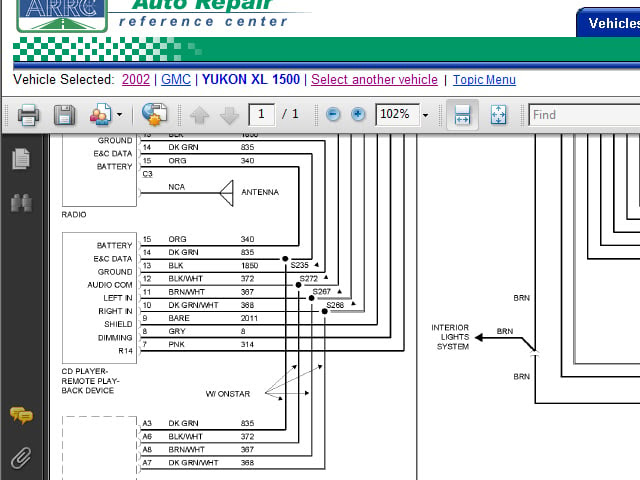Screen dimensions: 640x480
Task: Go to next page down arrow
Action: point(229,115)
